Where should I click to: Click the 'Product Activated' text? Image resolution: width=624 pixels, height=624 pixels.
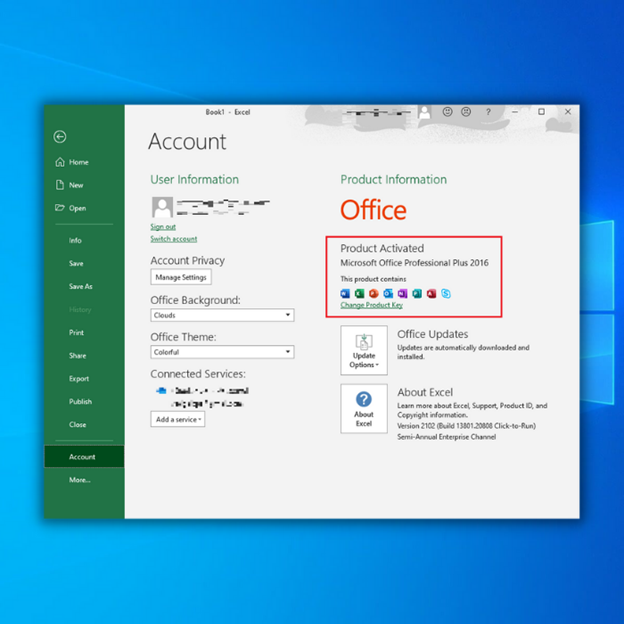(x=382, y=248)
